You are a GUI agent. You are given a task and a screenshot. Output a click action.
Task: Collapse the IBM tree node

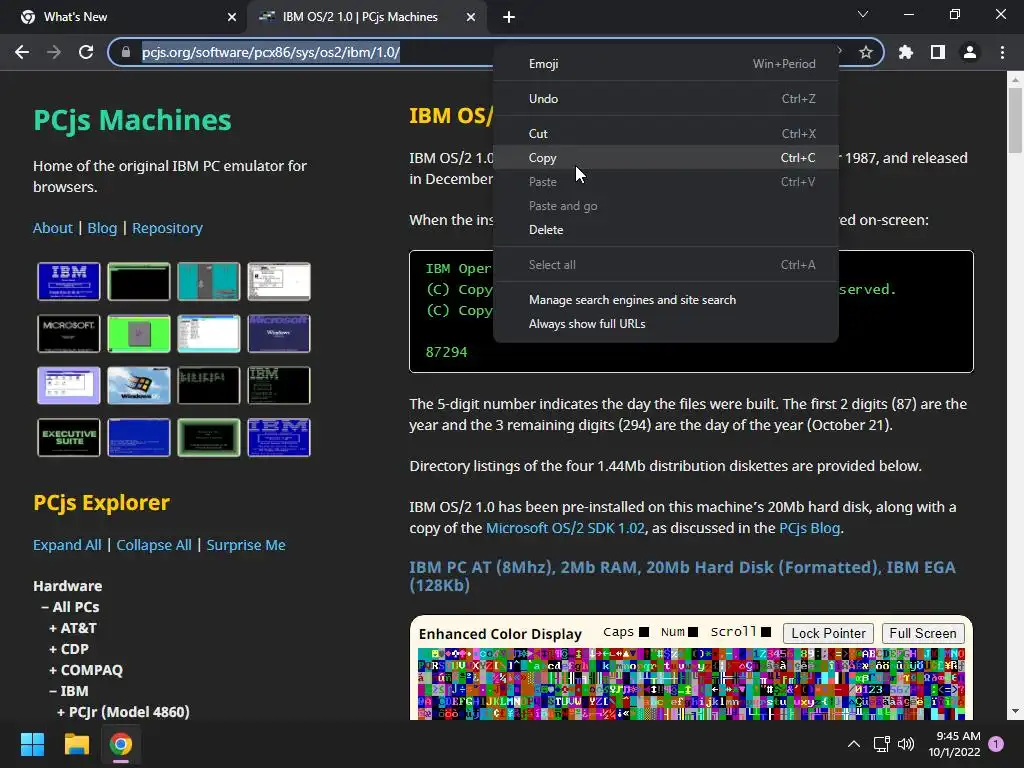point(69,691)
